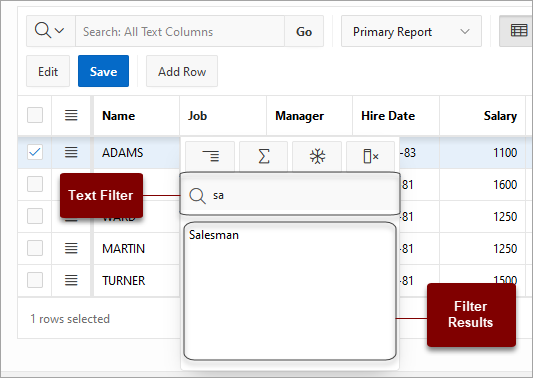
Task: Click the freeze column snowflake icon
Action: pos(317,156)
